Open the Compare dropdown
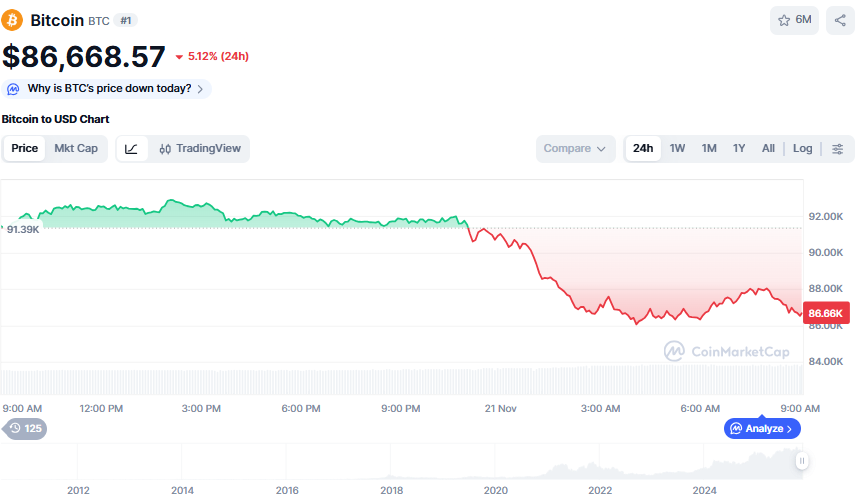Screen dimensions: 859x503 [574, 149]
